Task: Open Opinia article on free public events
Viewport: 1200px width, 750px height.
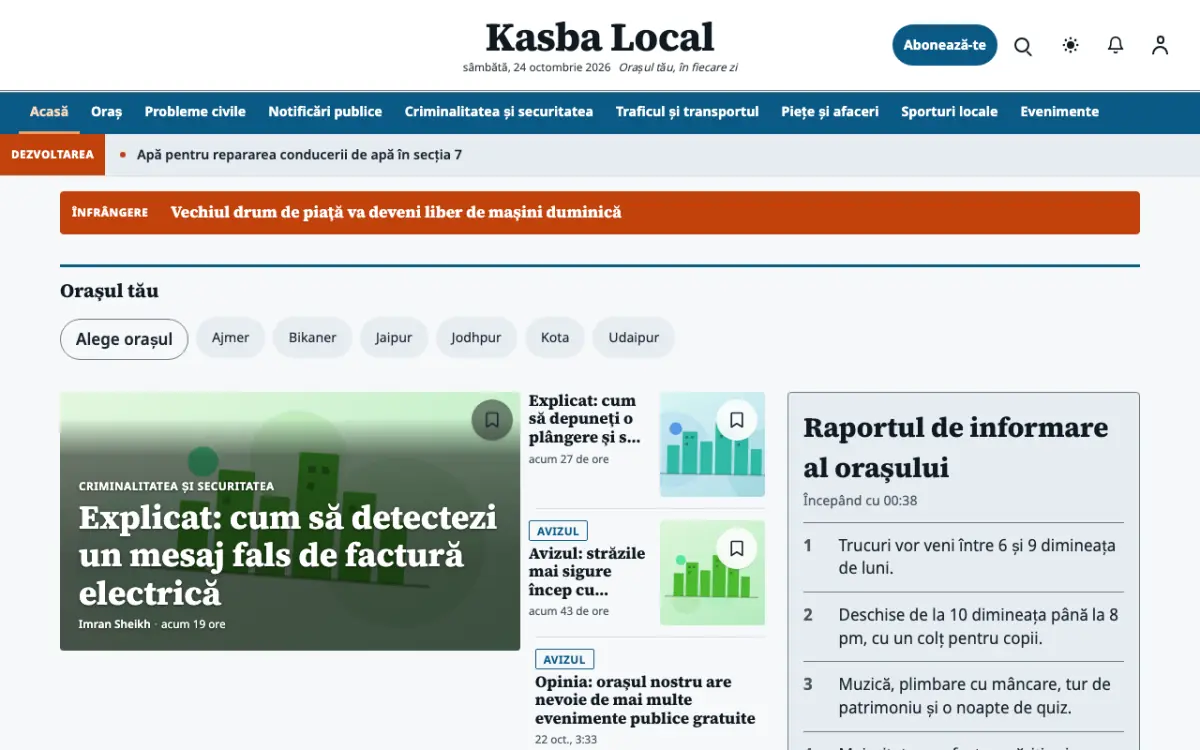Action: pyautogui.click(x=645, y=700)
